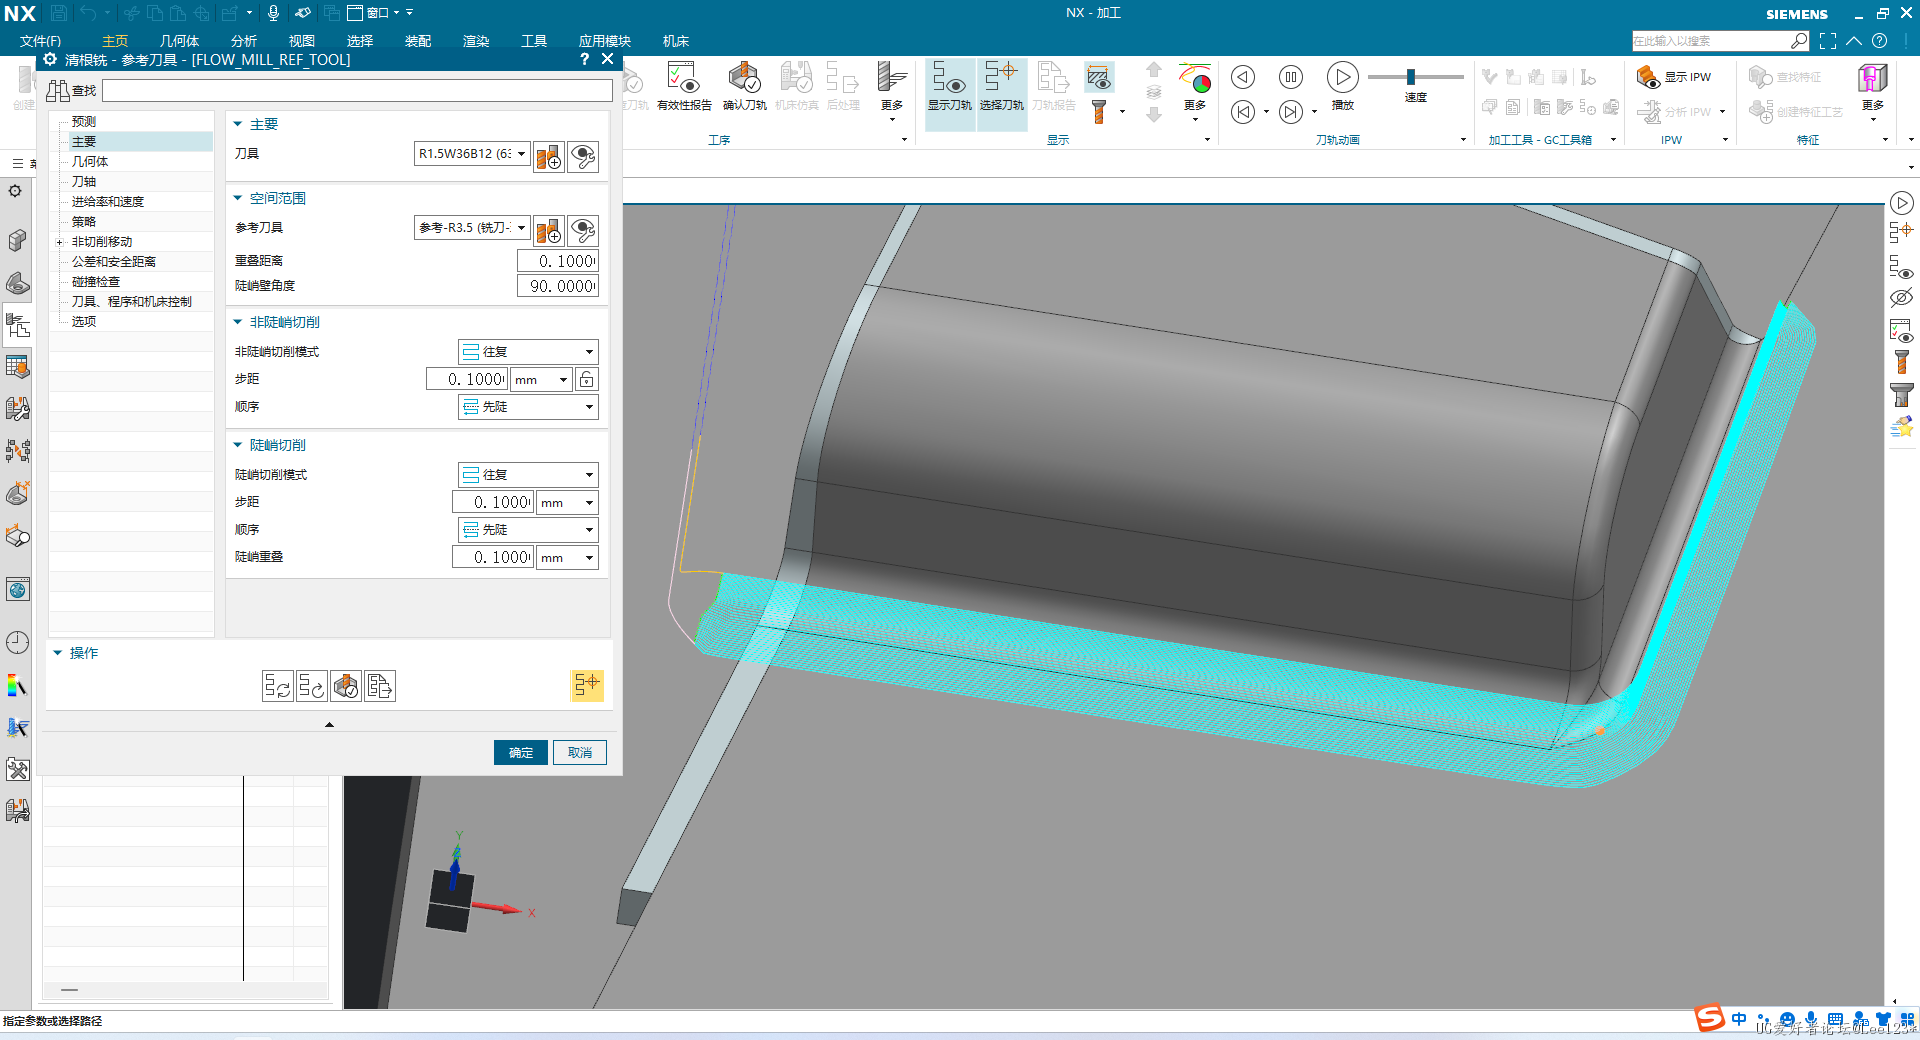Viewport: 1920px width, 1040px height.
Task: Click the edit/display wrench icon beside 参考刀具
Action: pyautogui.click(x=583, y=230)
